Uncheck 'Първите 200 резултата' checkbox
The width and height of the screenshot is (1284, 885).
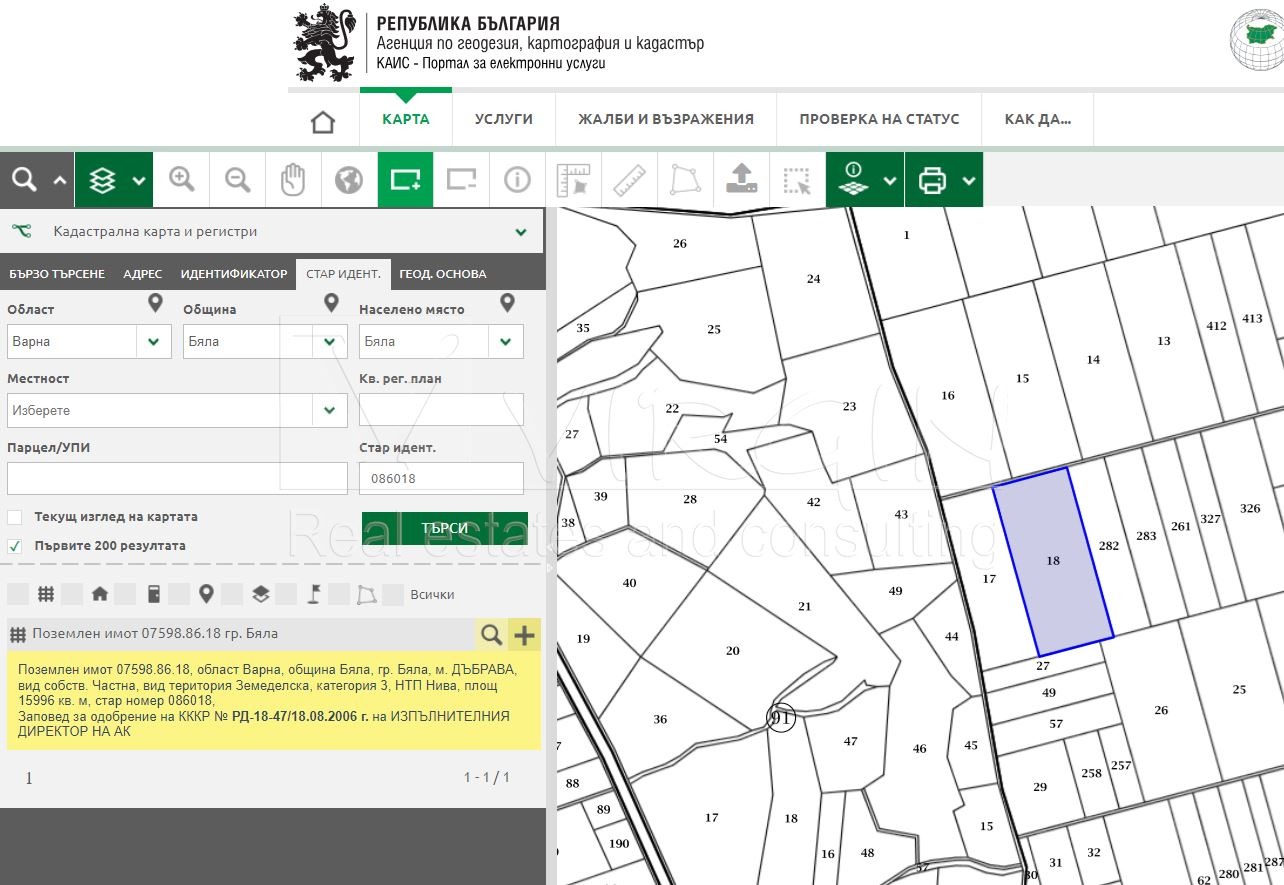(x=15, y=546)
